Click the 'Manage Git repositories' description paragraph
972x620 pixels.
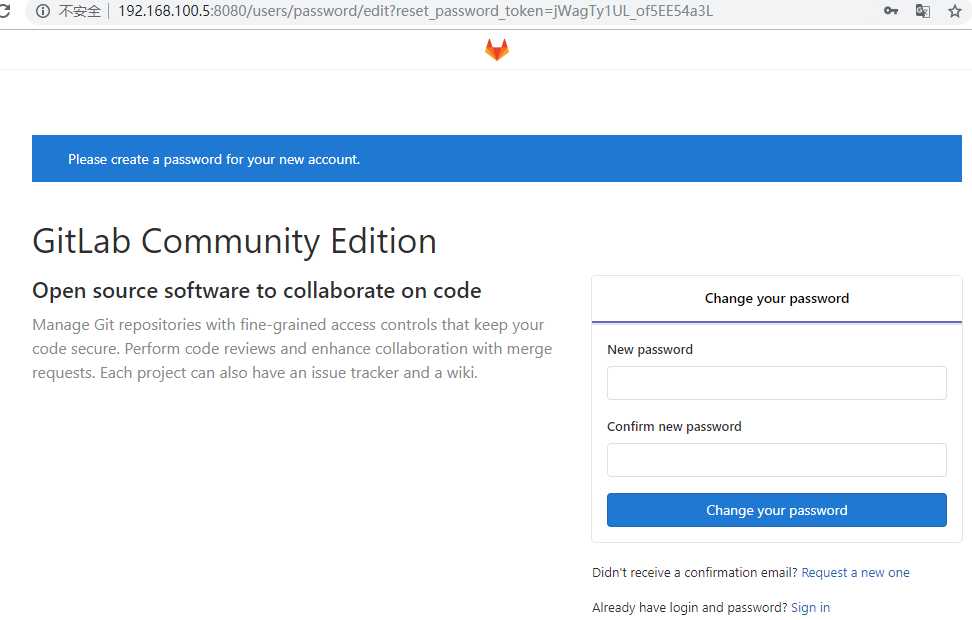[x=292, y=348]
